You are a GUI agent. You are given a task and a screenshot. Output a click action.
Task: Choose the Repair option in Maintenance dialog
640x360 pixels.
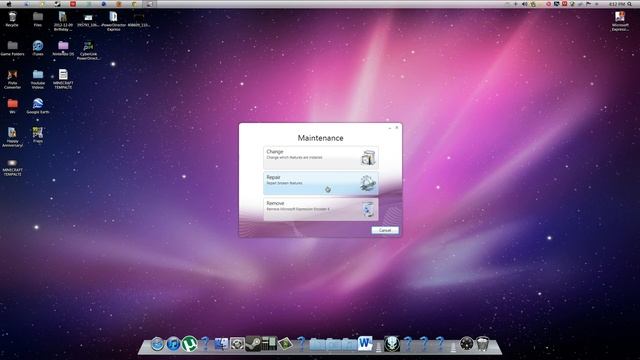pos(321,183)
